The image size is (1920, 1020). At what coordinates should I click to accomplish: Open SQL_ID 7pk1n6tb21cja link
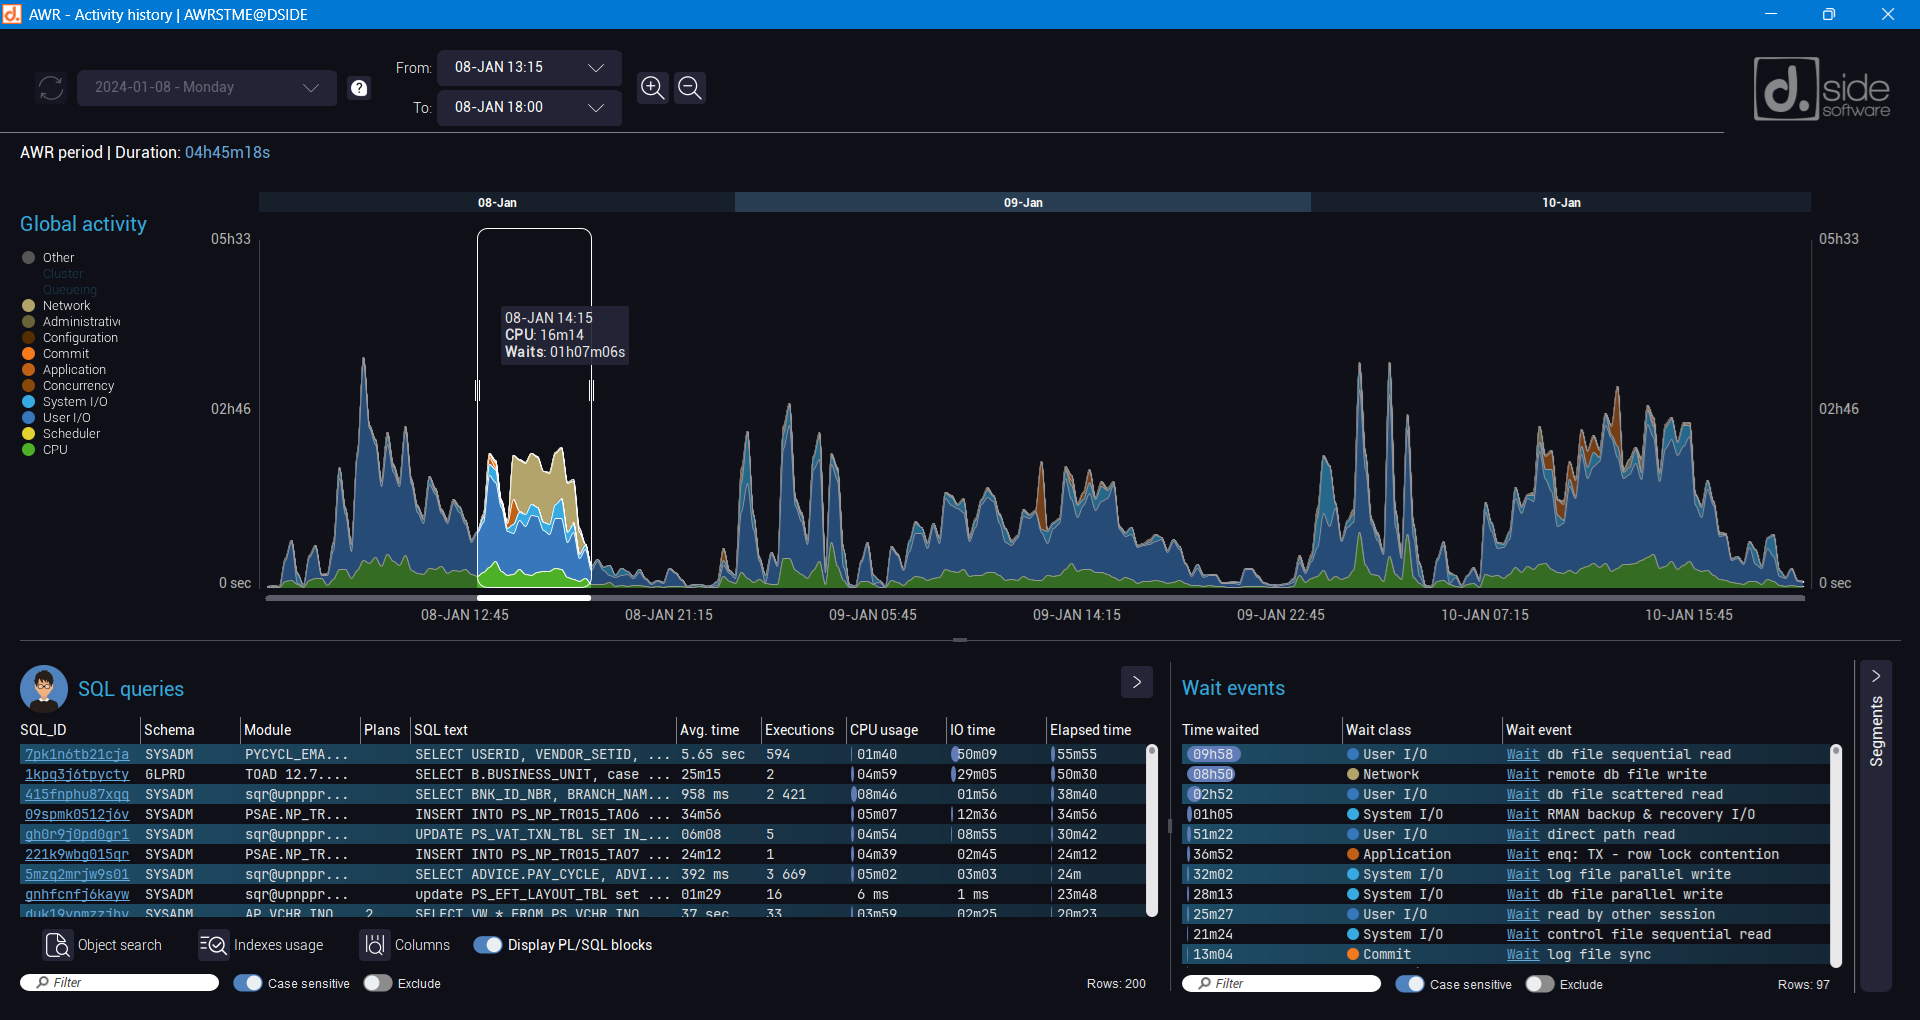pos(77,754)
